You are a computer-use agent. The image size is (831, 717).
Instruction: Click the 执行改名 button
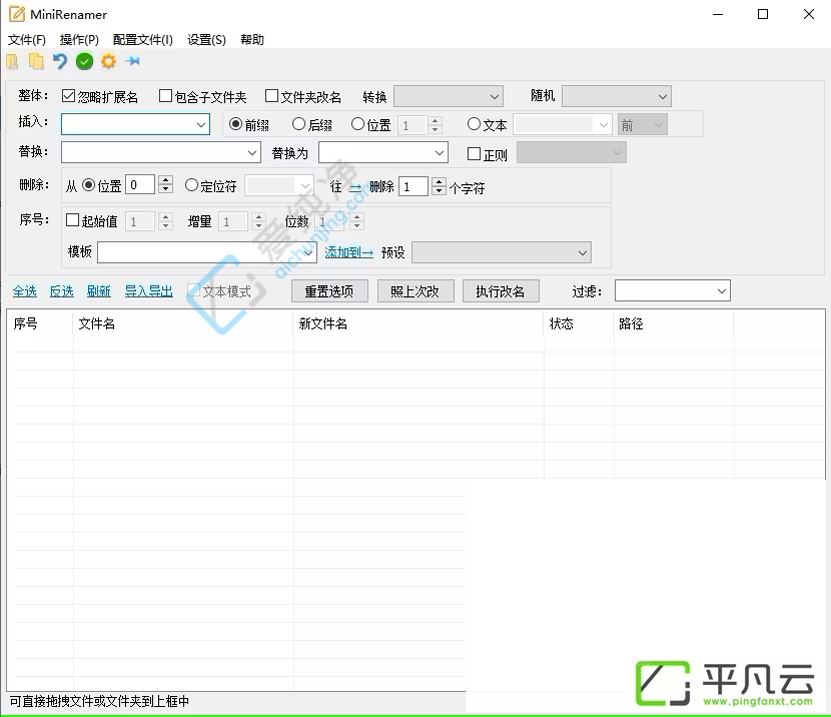[x=500, y=291]
